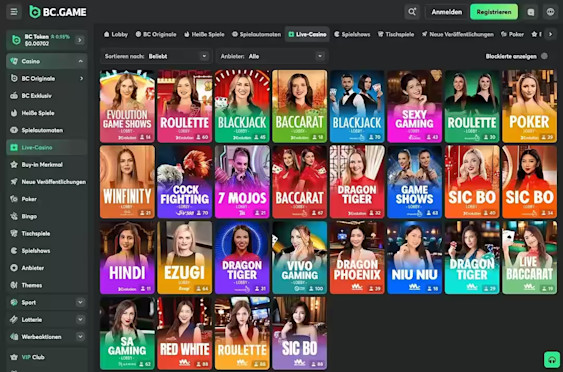Viewport: 563px width, 372px height.
Task: Switch to the Lobby tab
Action: pyautogui.click(x=116, y=34)
